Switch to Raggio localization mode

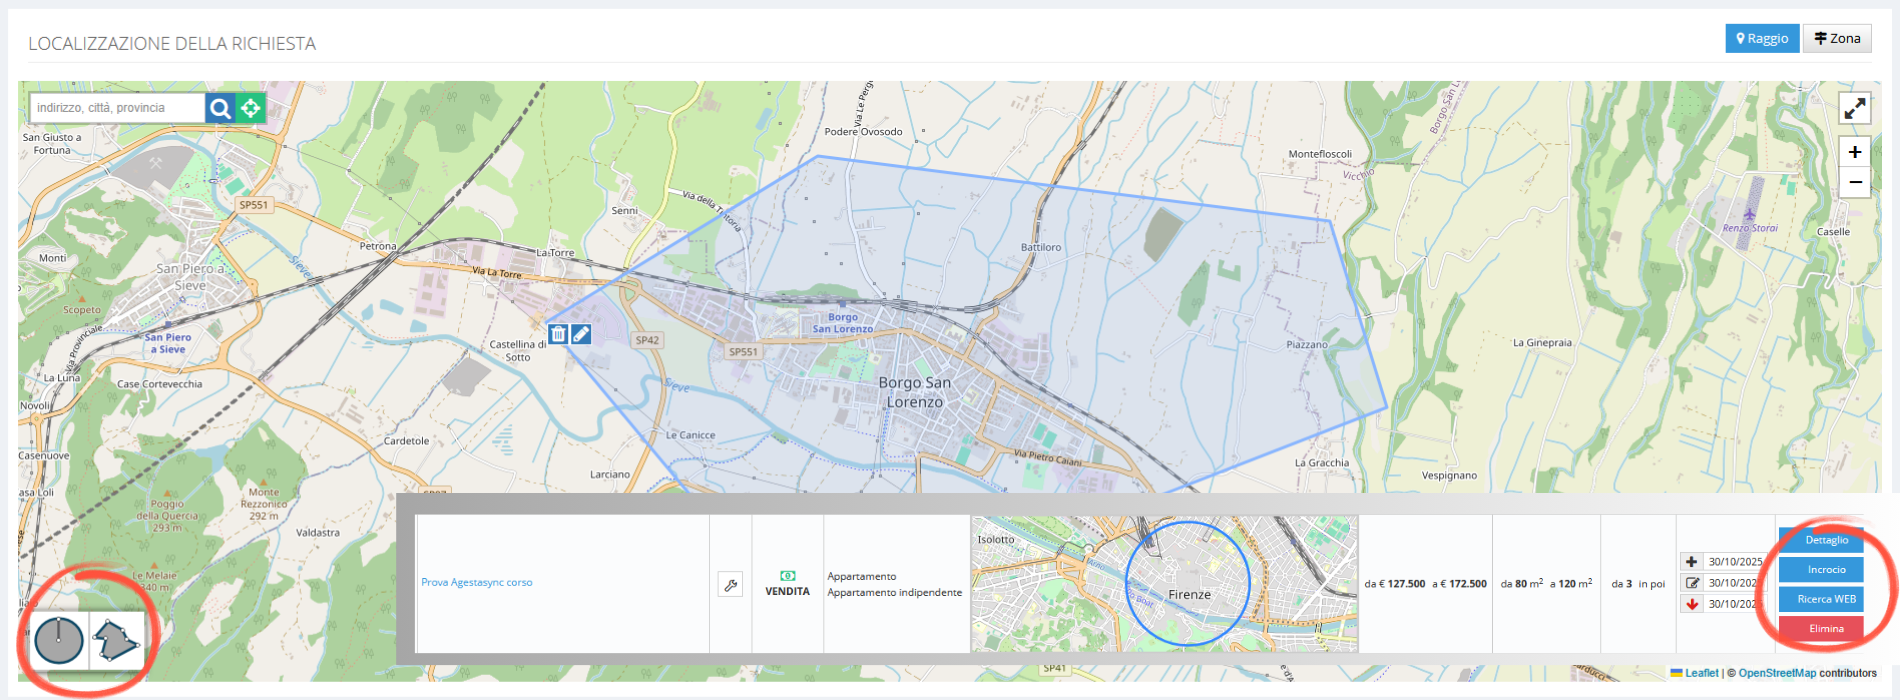click(x=1762, y=39)
